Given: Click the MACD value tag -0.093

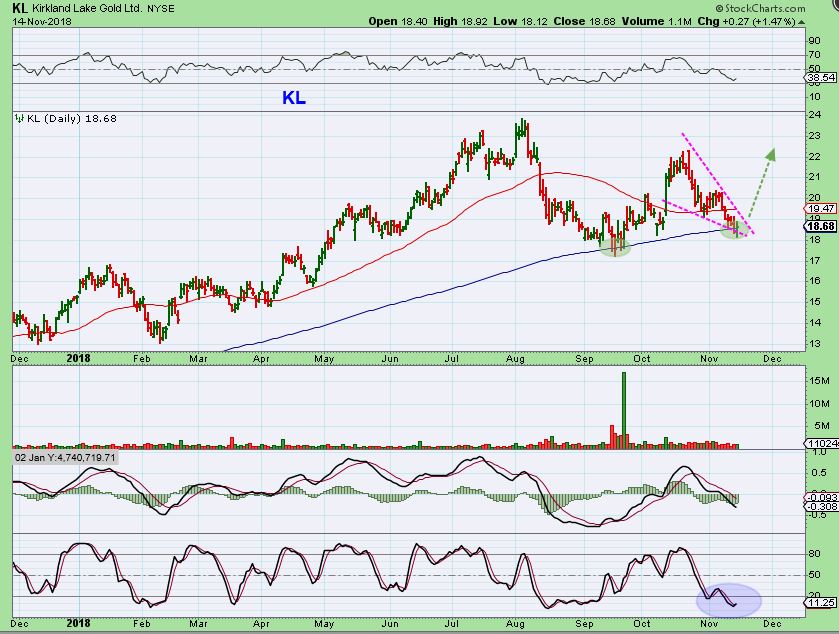Looking at the screenshot, I should pos(821,498).
